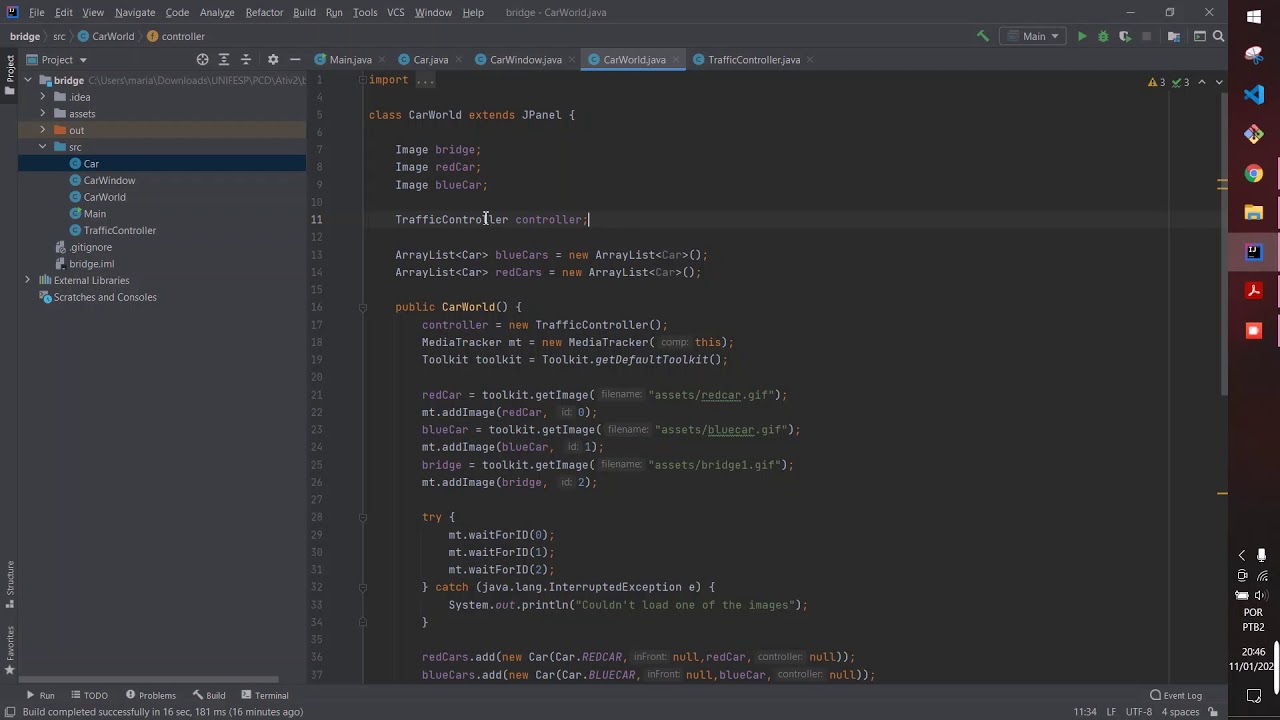Open the Favorites tool window stripe
This screenshot has height=720, width=1280.
[x=10, y=651]
